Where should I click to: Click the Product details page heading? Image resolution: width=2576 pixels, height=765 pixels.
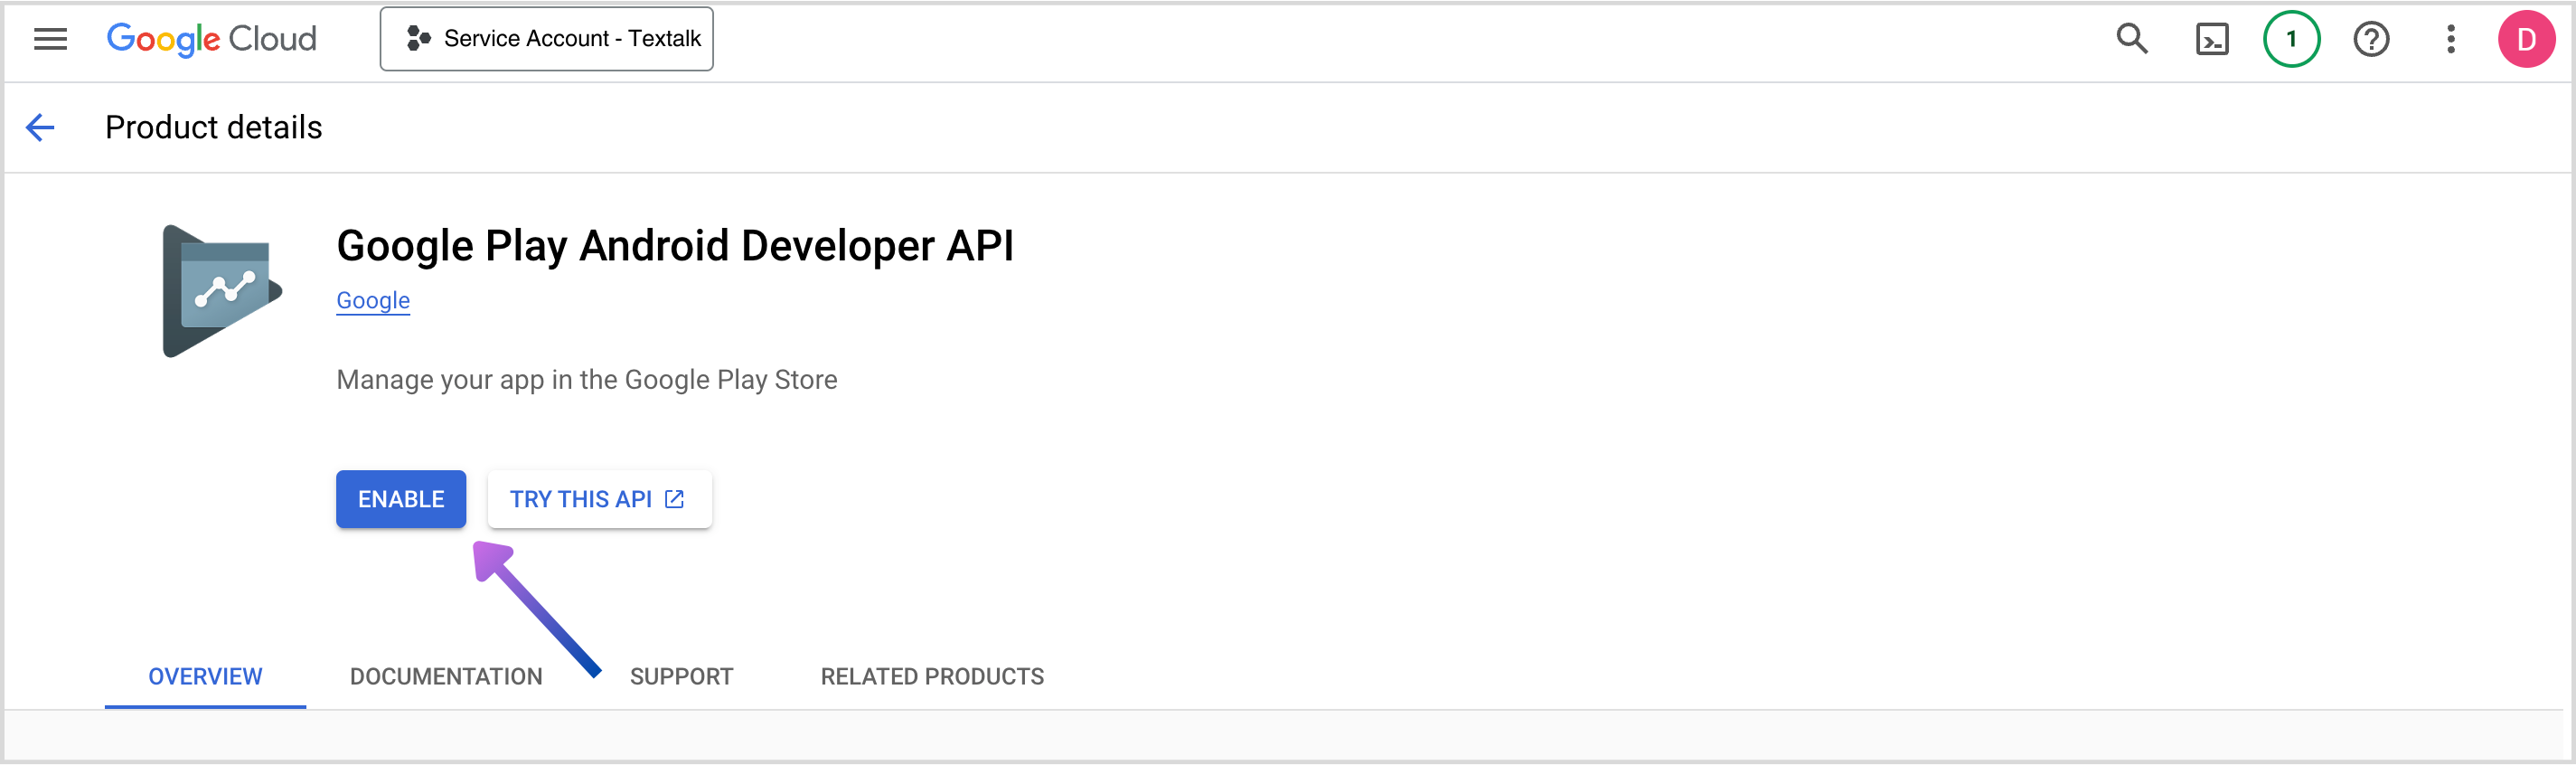pos(213,128)
